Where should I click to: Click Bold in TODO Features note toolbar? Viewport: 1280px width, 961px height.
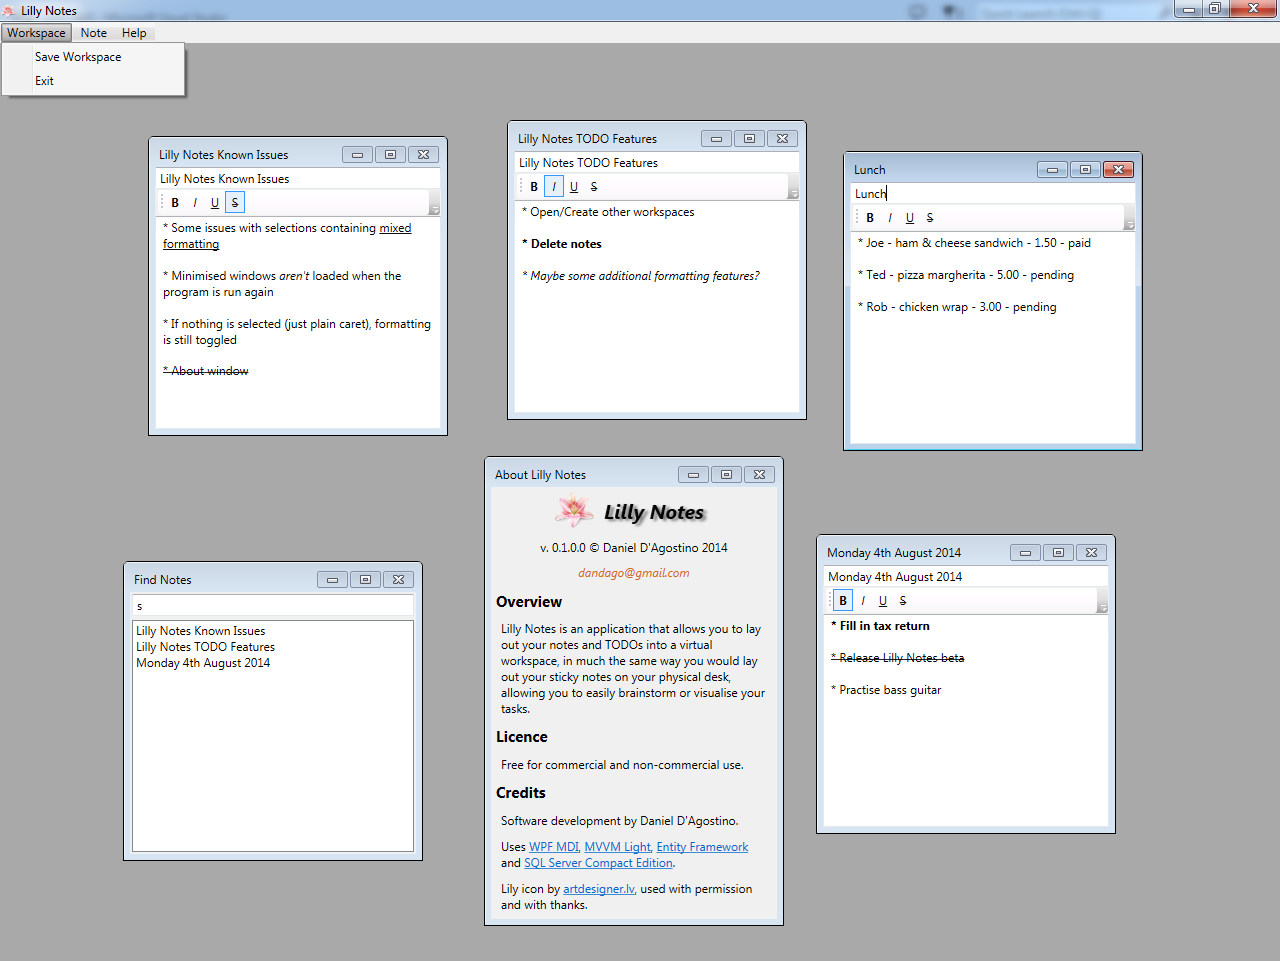tap(534, 187)
